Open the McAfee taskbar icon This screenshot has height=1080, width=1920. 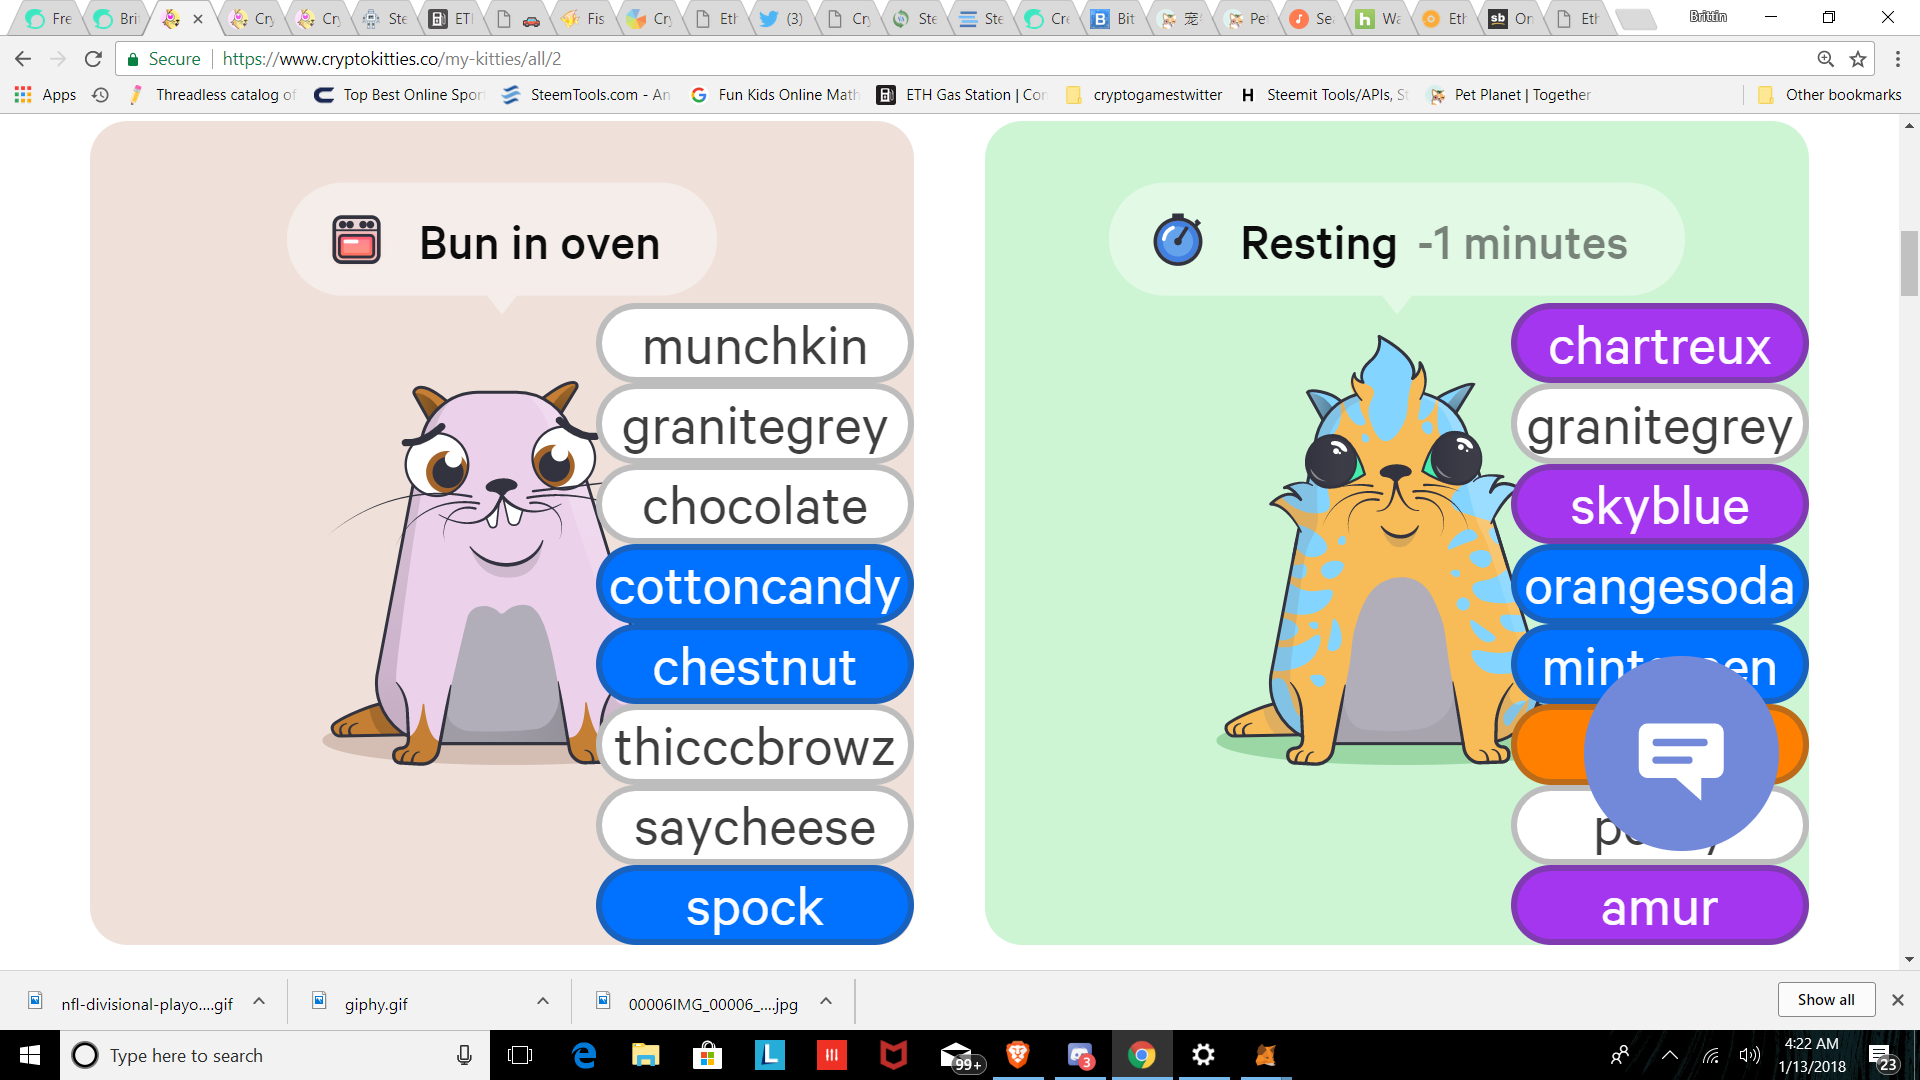[894, 1055]
